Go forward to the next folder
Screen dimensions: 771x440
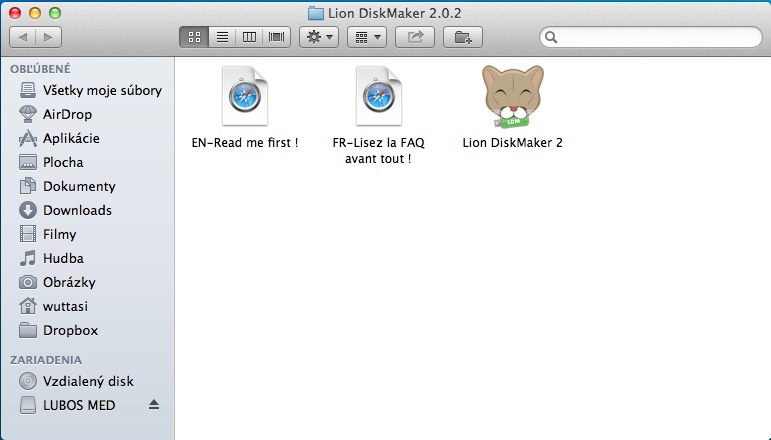tap(48, 37)
